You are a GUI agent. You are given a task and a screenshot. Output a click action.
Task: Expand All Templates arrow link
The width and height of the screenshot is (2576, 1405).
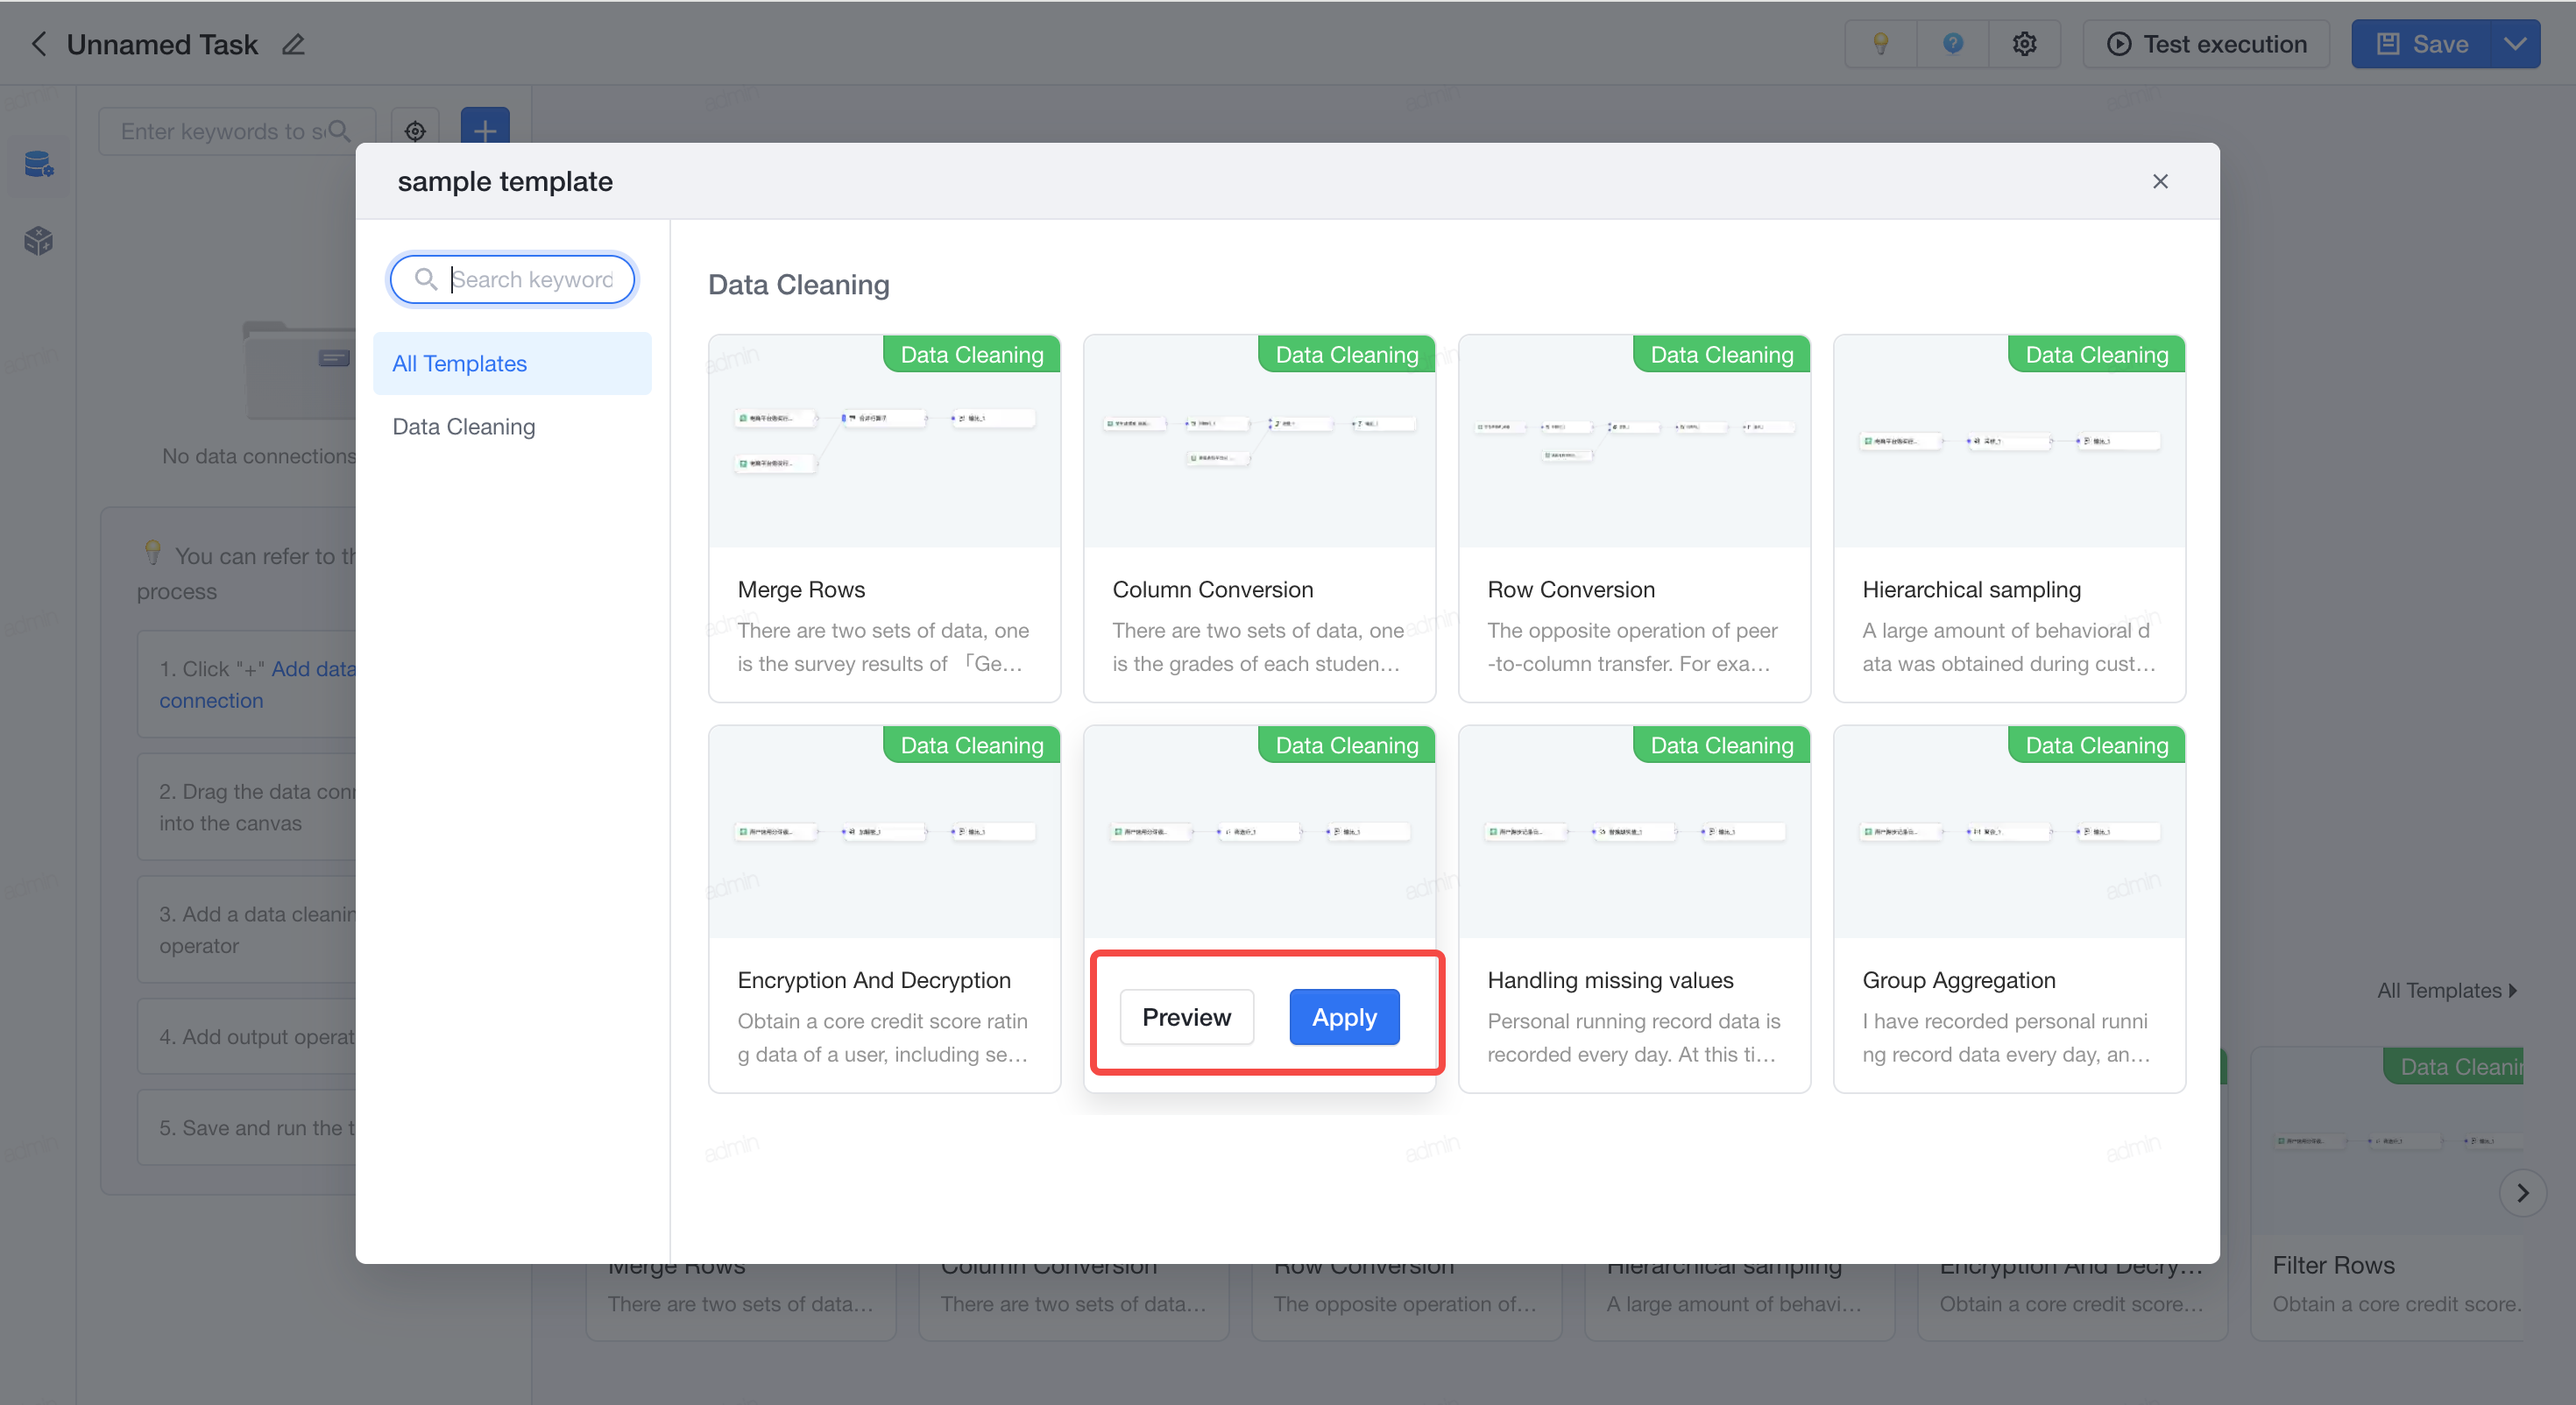coord(2447,990)
